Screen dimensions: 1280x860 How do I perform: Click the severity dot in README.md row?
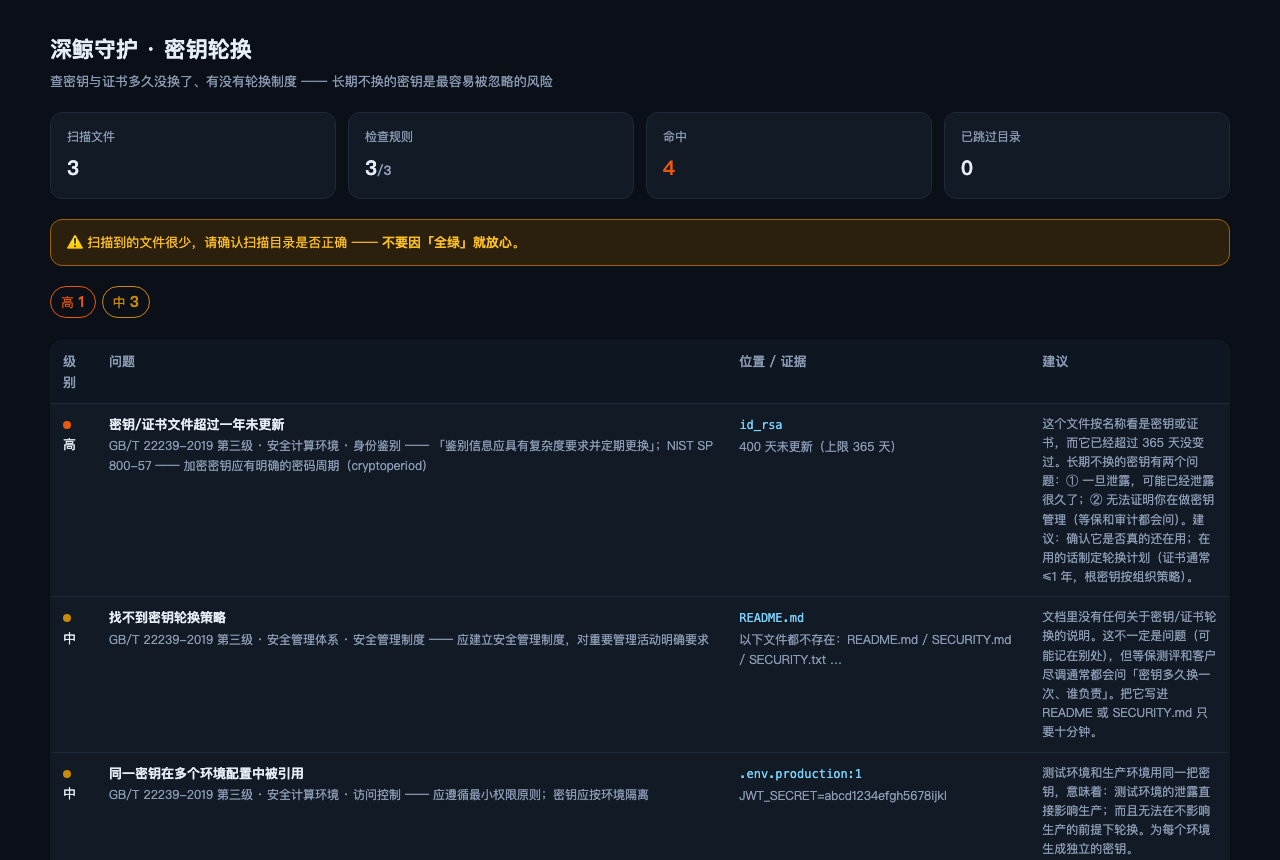click(67, 618)
